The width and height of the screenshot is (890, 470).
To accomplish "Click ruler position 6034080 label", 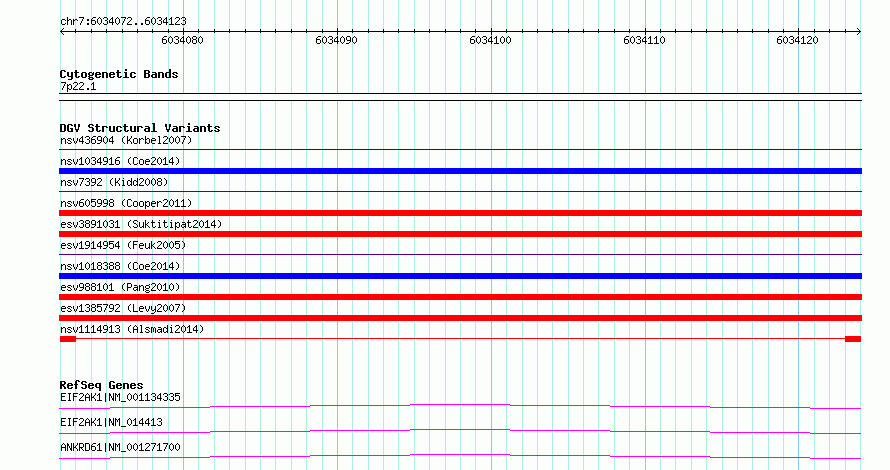I will 182,40.
